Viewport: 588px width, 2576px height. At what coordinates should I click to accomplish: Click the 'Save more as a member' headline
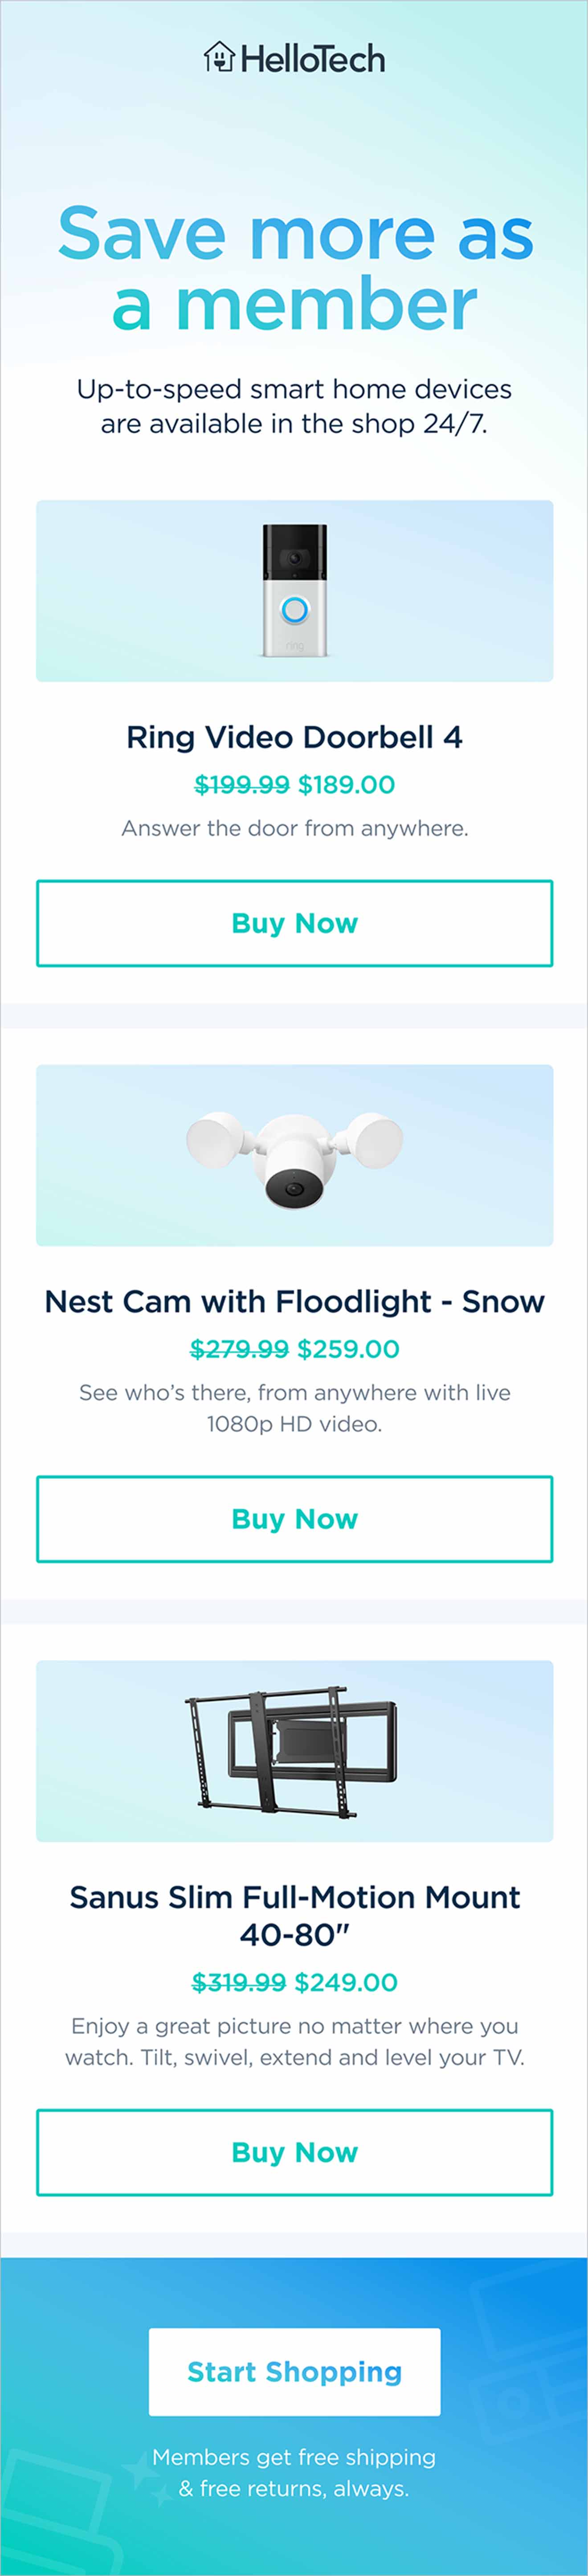(x=294, y=268)
